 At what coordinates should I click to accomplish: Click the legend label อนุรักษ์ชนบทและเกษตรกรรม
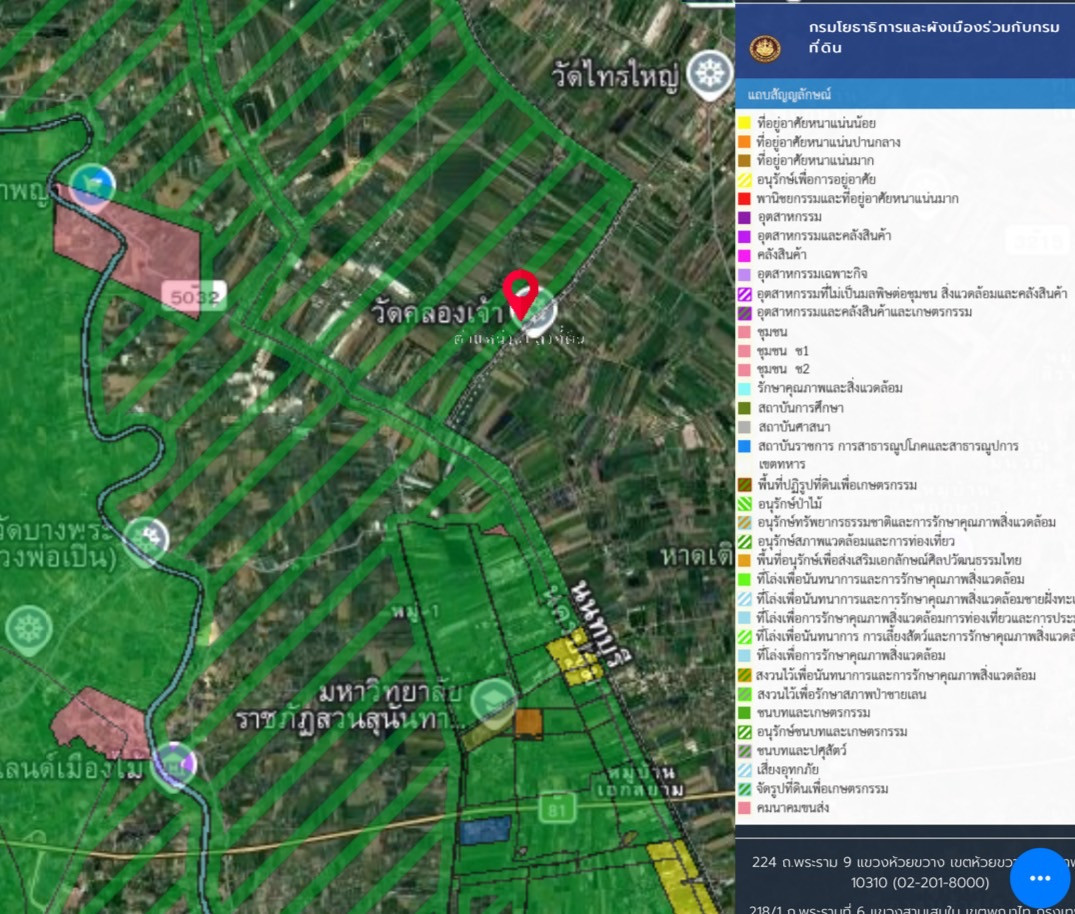(832, 732)
